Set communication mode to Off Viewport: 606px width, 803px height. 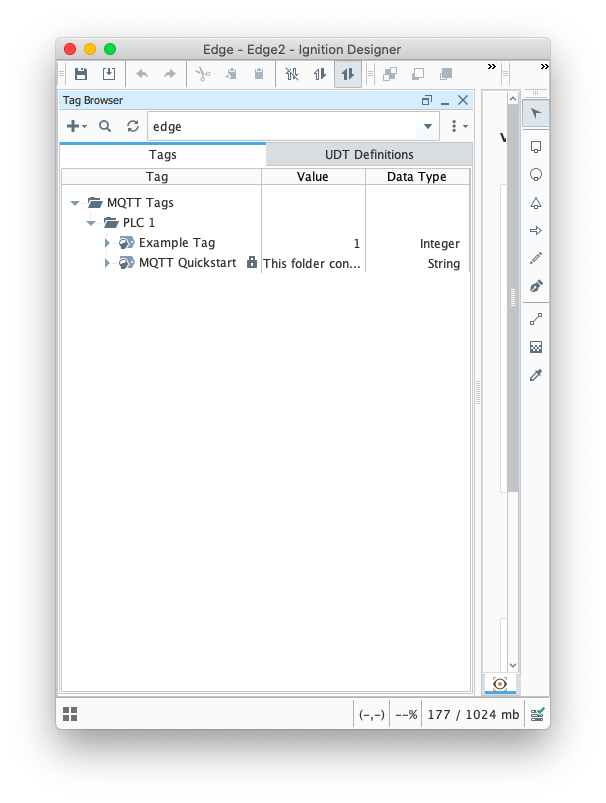[292, 74]
